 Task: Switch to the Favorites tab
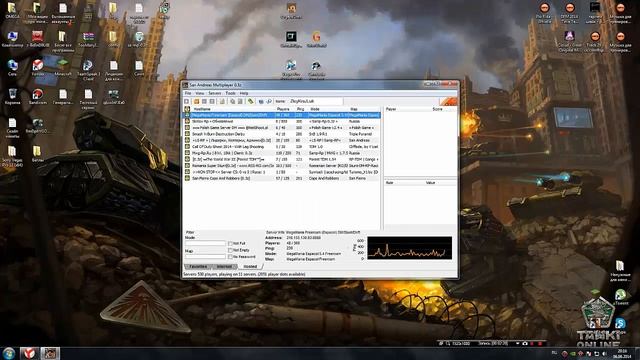[x=198, y=267]
